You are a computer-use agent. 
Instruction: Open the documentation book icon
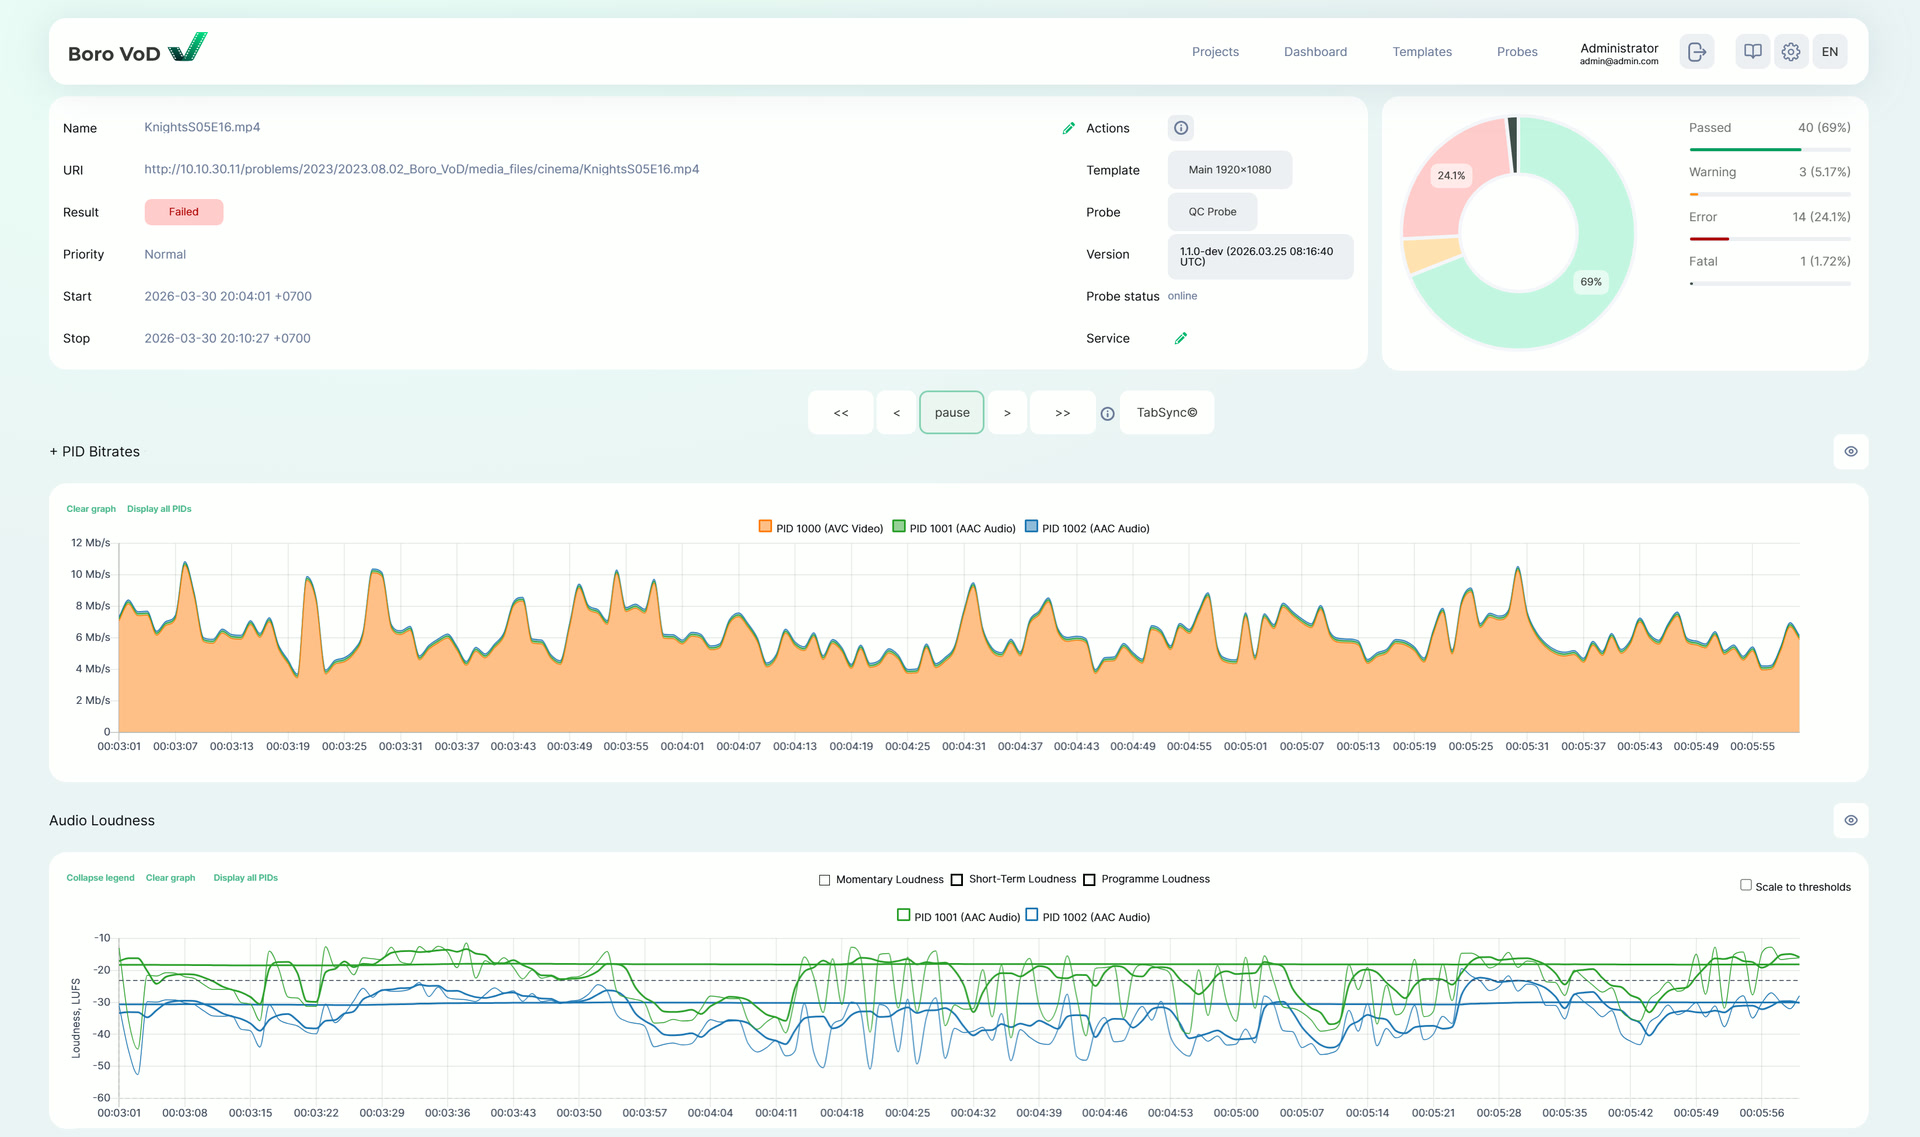[1752, 52]
